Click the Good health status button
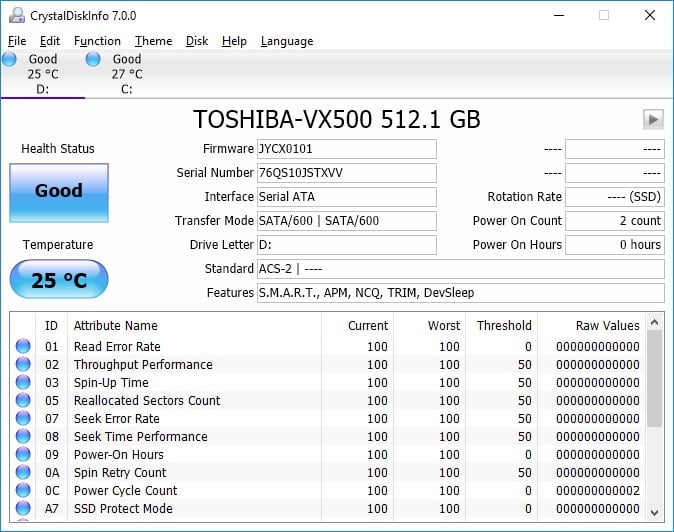674x532 pixels. 59,193
